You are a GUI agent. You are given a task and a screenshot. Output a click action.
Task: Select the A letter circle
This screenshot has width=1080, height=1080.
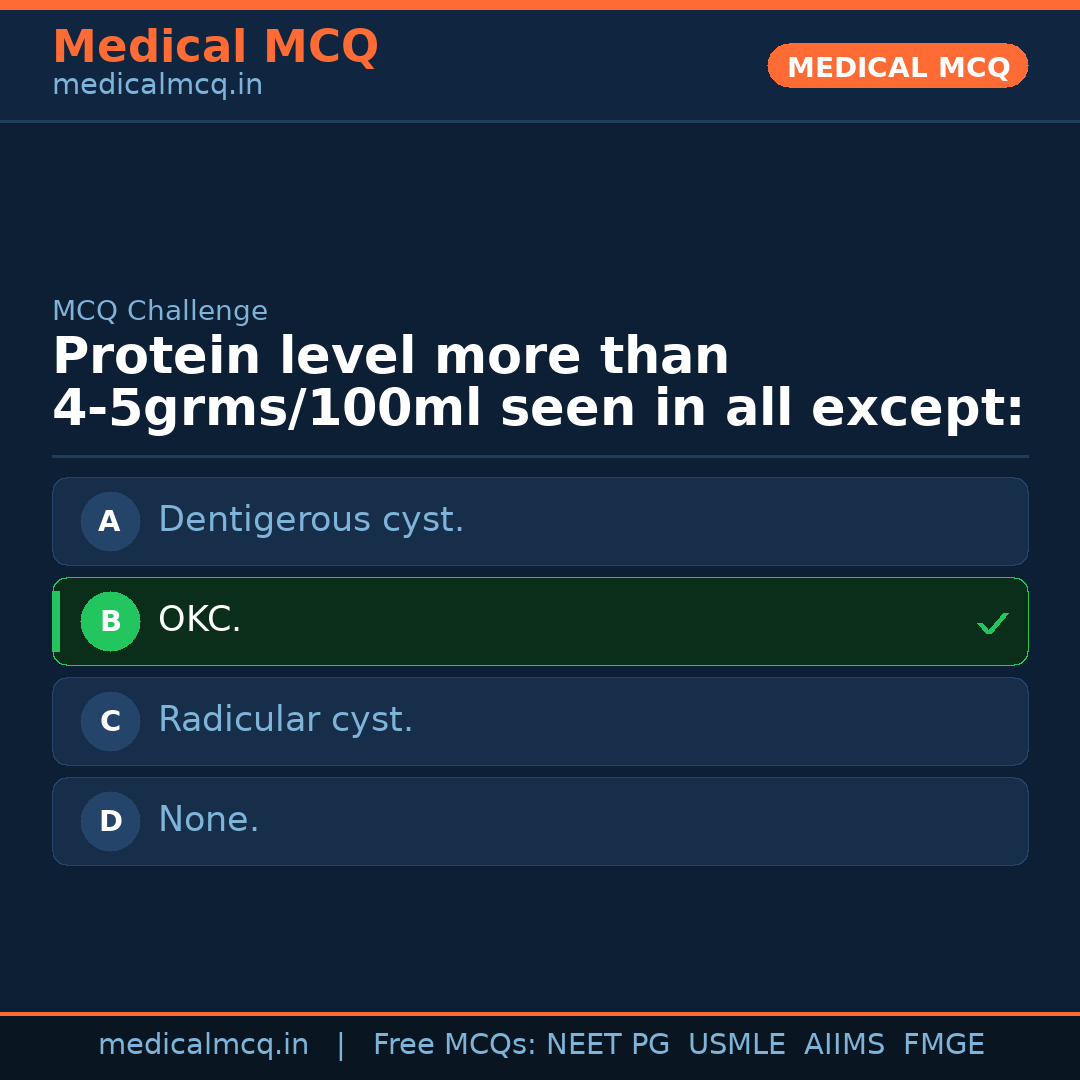[110, 521]
